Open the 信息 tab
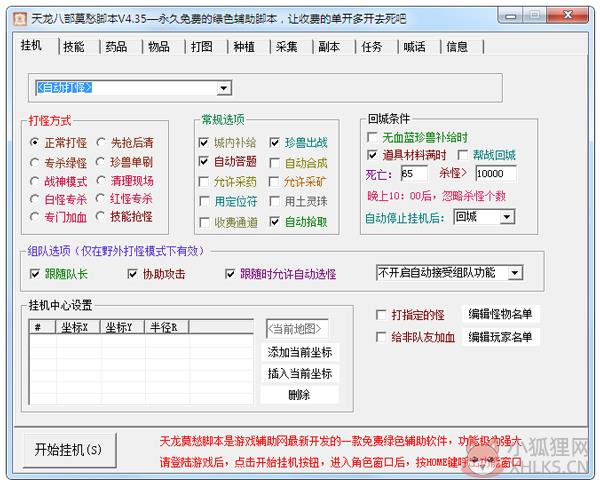 [457, 47]
